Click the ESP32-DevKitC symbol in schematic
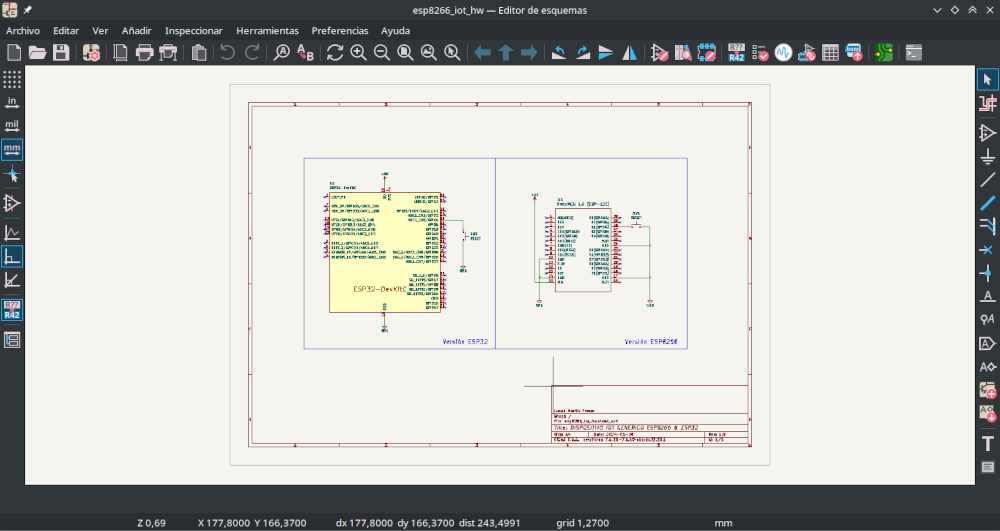This screenshot has height=531, width=1000. pyautogui.click(x=385, y=252)
